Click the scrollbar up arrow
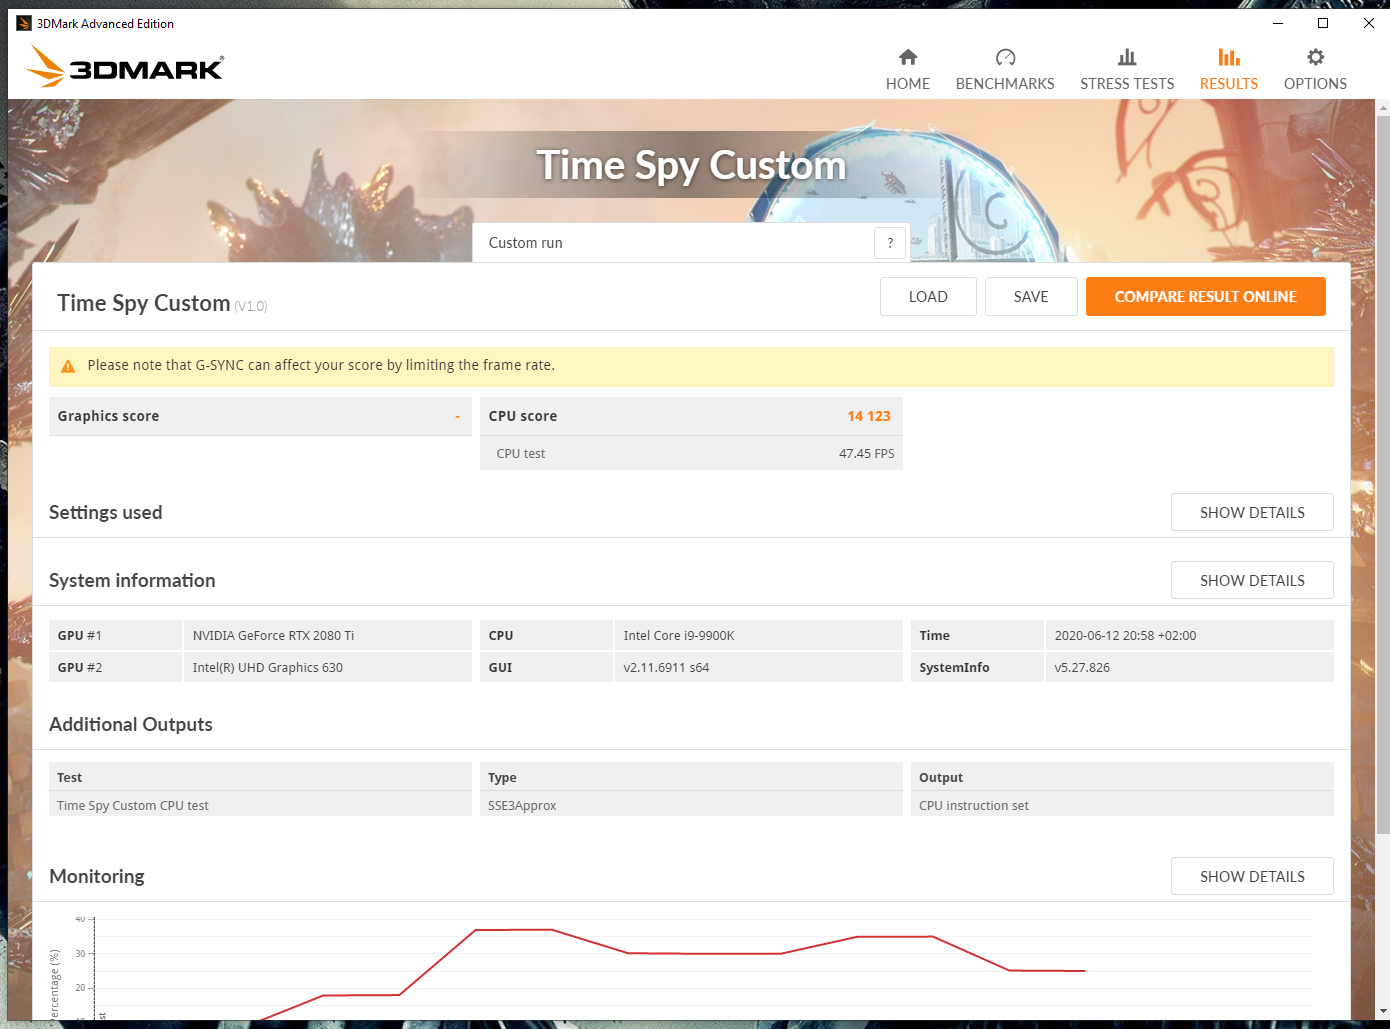This screenshot has width=1390, height=1029. pos(1383,107)
